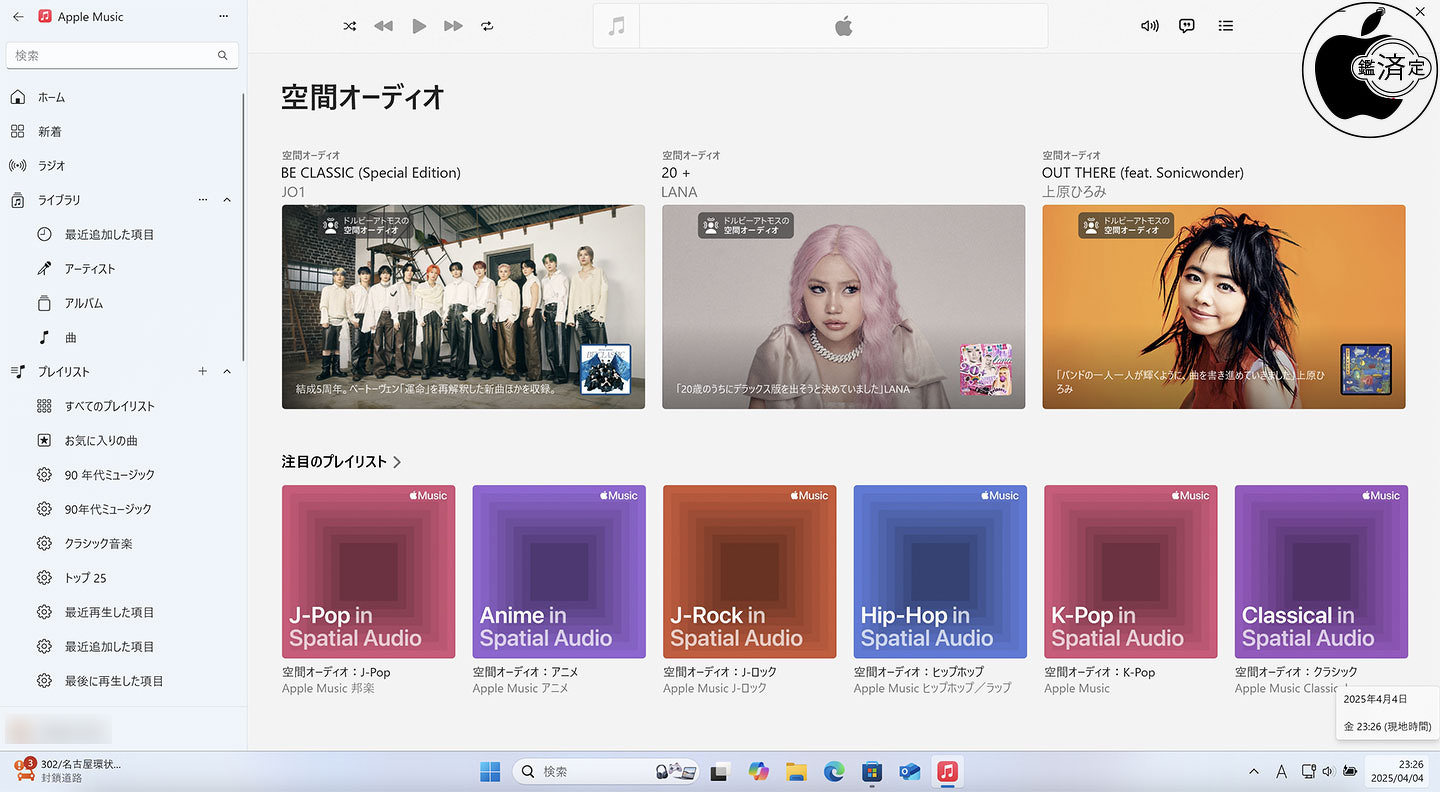
Task: Add a new playlist with the plus button
Action: (x=203, y=372)
